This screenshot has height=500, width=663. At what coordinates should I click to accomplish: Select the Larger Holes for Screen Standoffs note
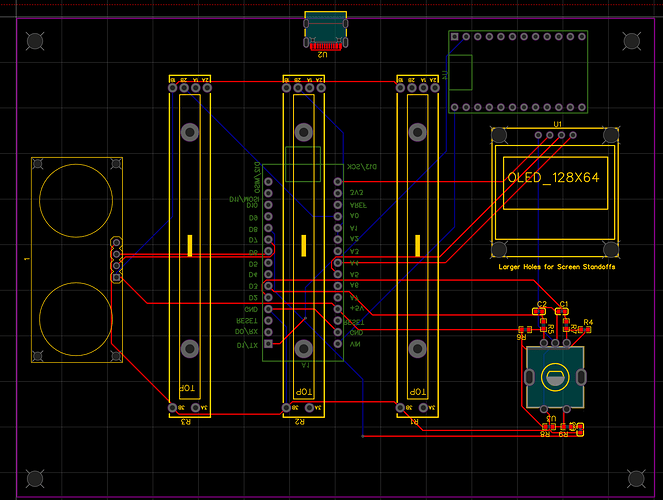coord(556,267)
